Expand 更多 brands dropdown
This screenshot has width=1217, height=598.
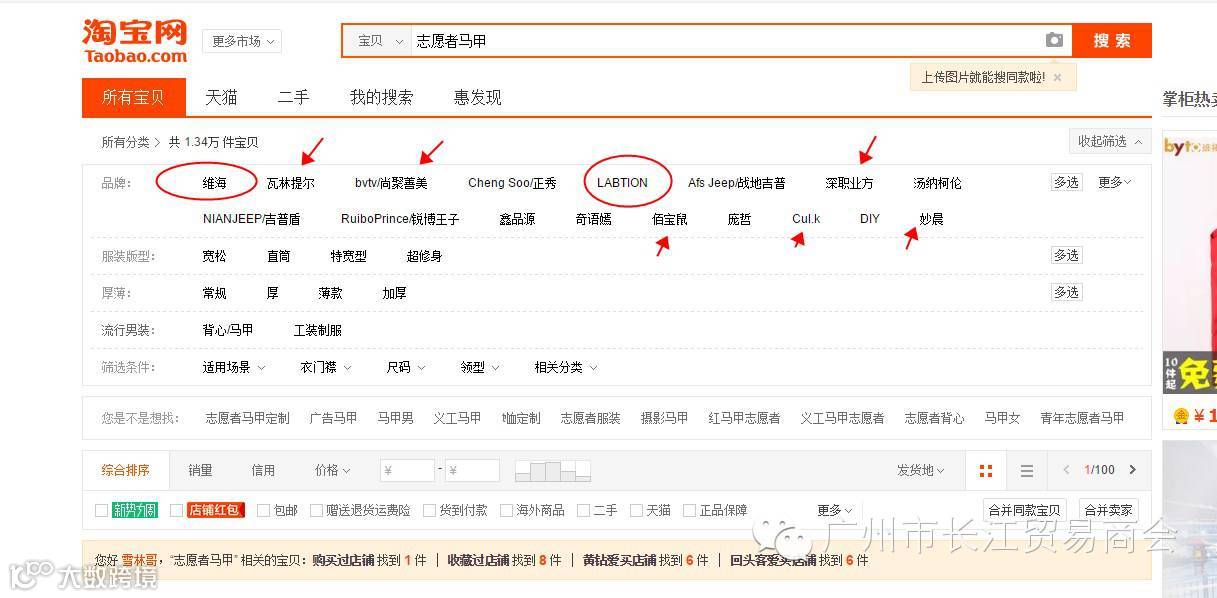pos(1114,183)
